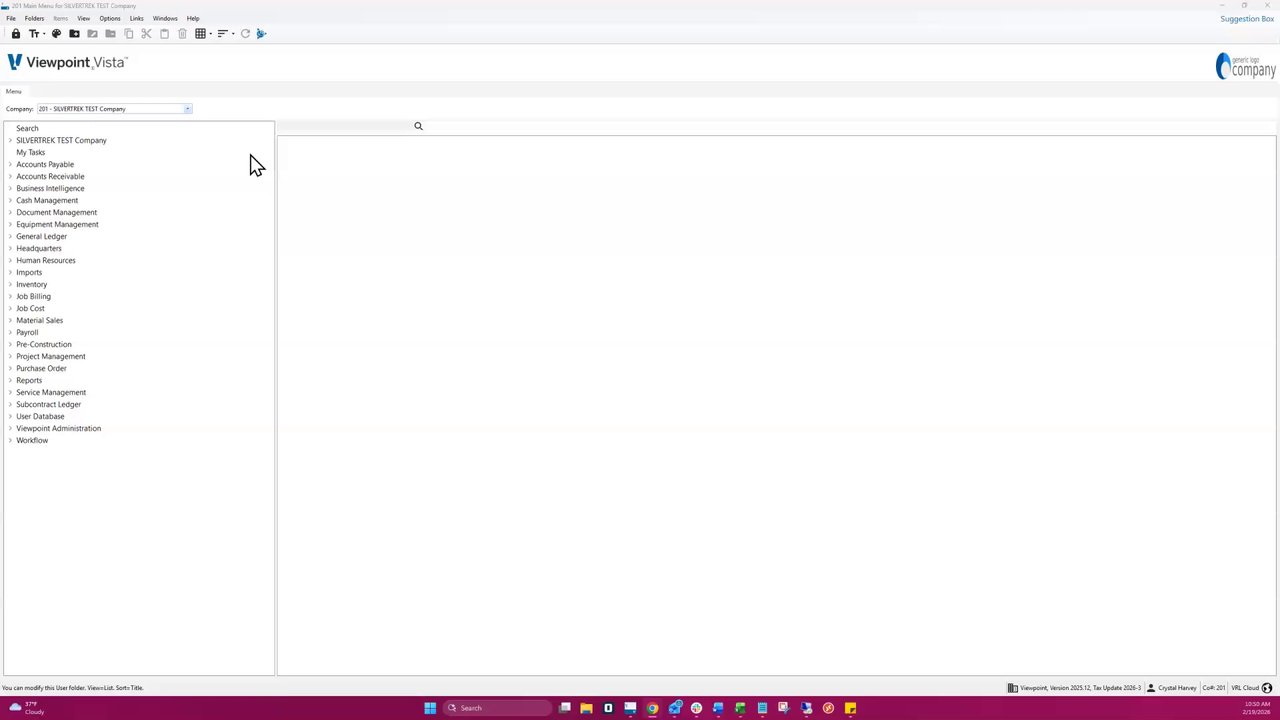This screenshot has height=720, width=1280.
Task: Open the color palette theme icon
Action: [x=56, y=34]
